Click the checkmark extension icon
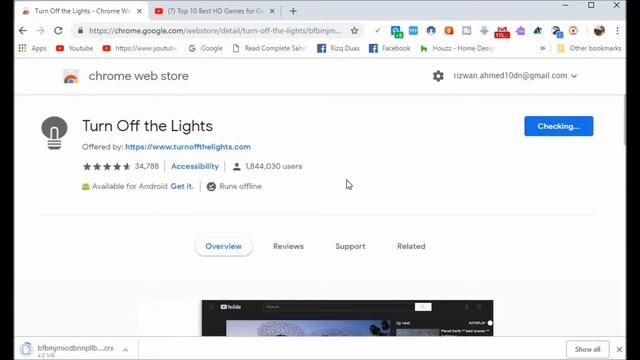Screen dimensions: 640x360 (x=378, y=31)
